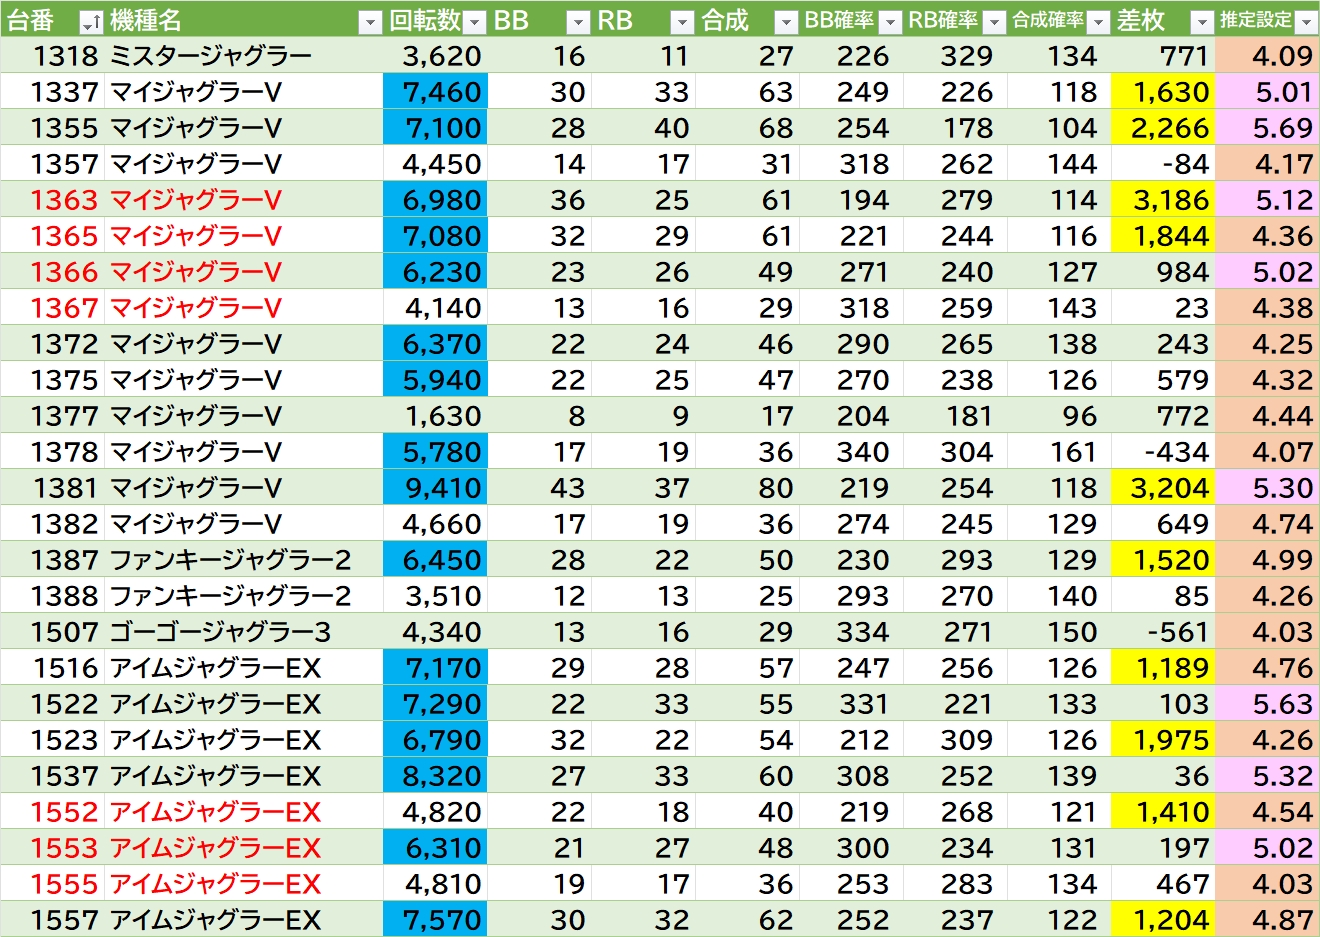
Task: Open the 推定設定 column filter dropdown
Action: click(x=1306, y=21)
